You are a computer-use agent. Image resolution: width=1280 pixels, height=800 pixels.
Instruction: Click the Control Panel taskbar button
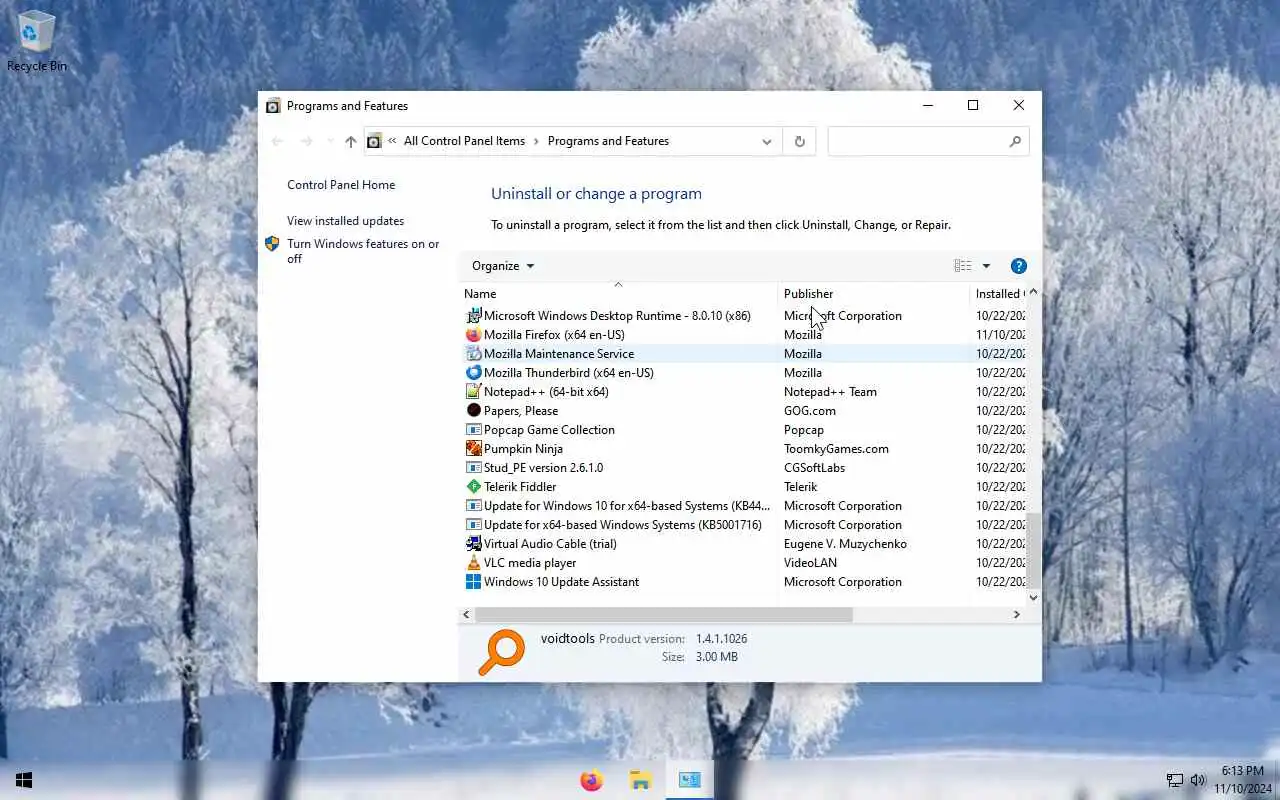coord(690,780)
